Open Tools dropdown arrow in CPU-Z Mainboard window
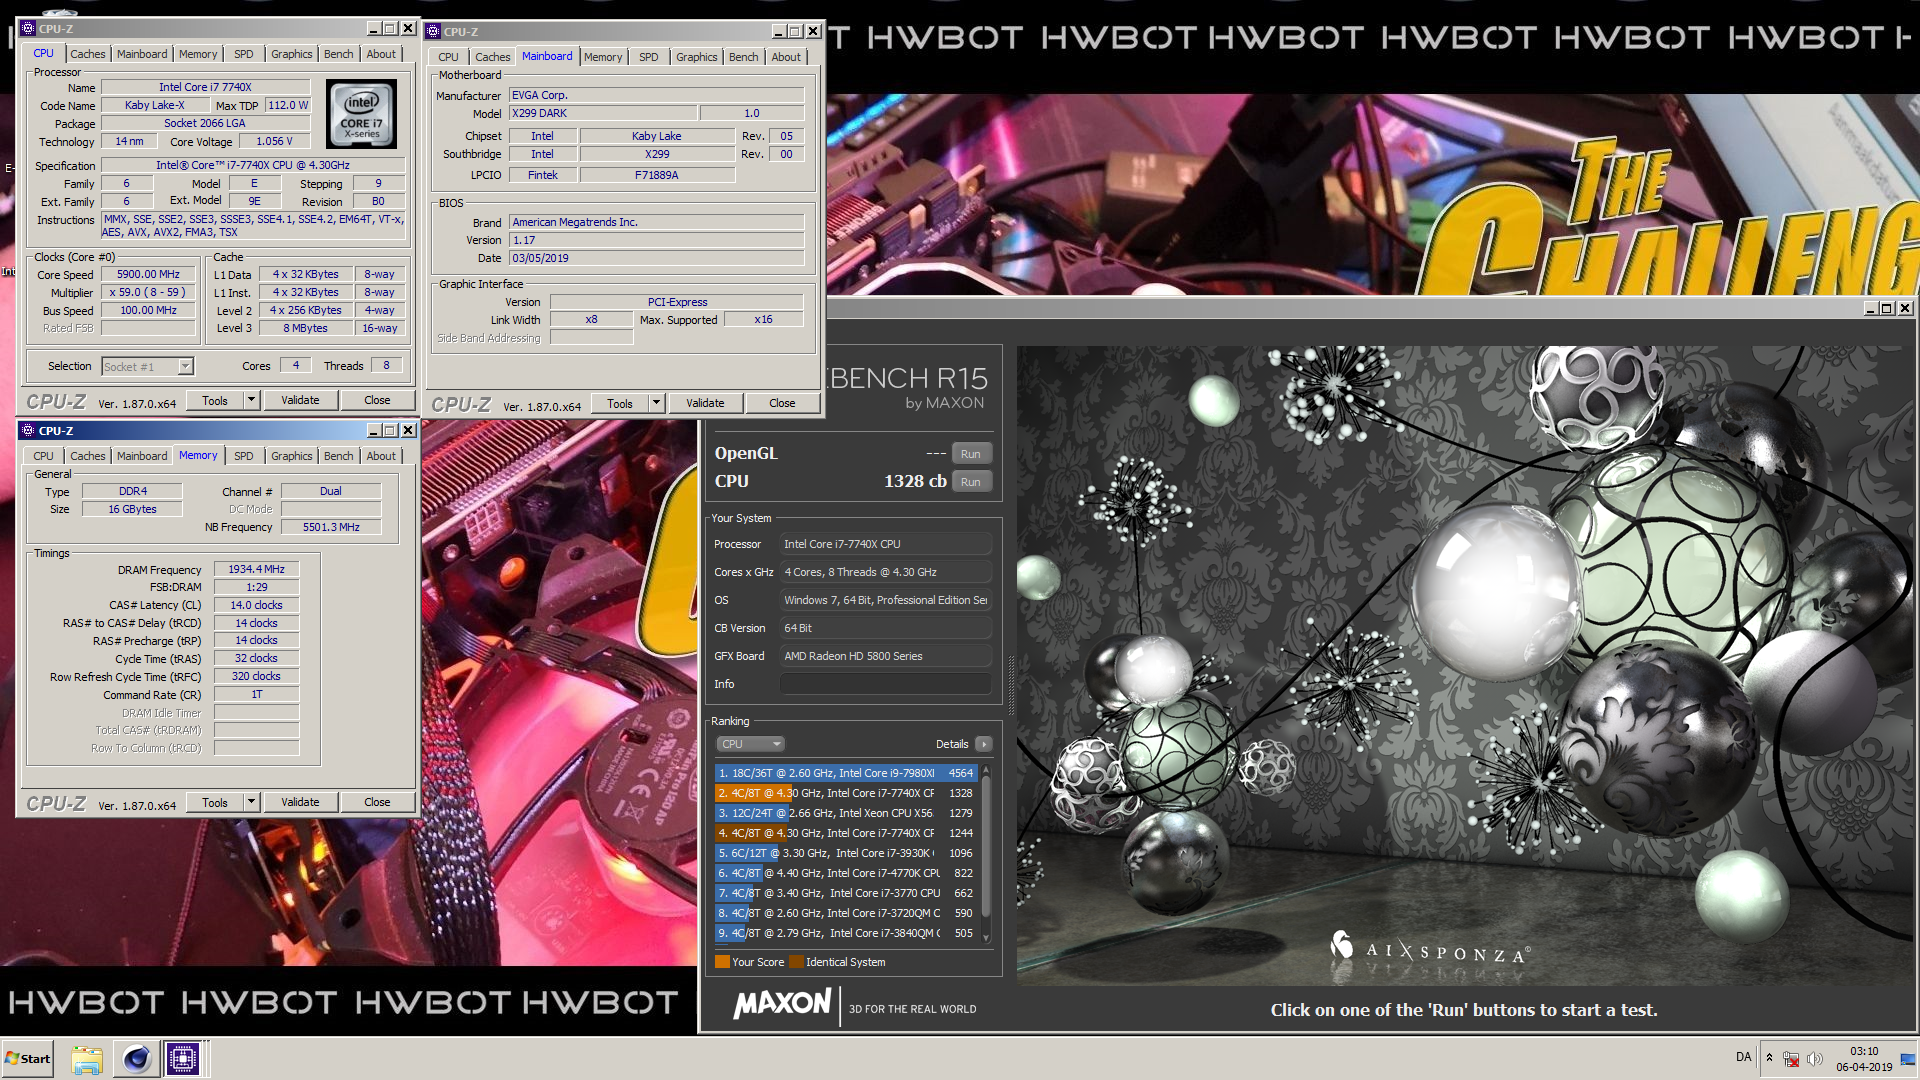Screen dimensions: 1920x1080 tap(656, 403)
